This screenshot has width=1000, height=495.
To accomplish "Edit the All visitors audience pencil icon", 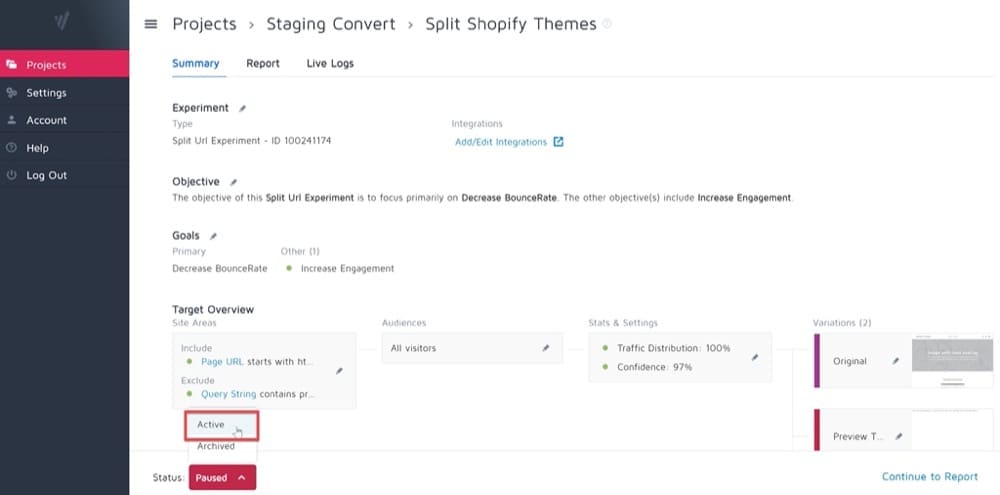I will tap(545, 348).
